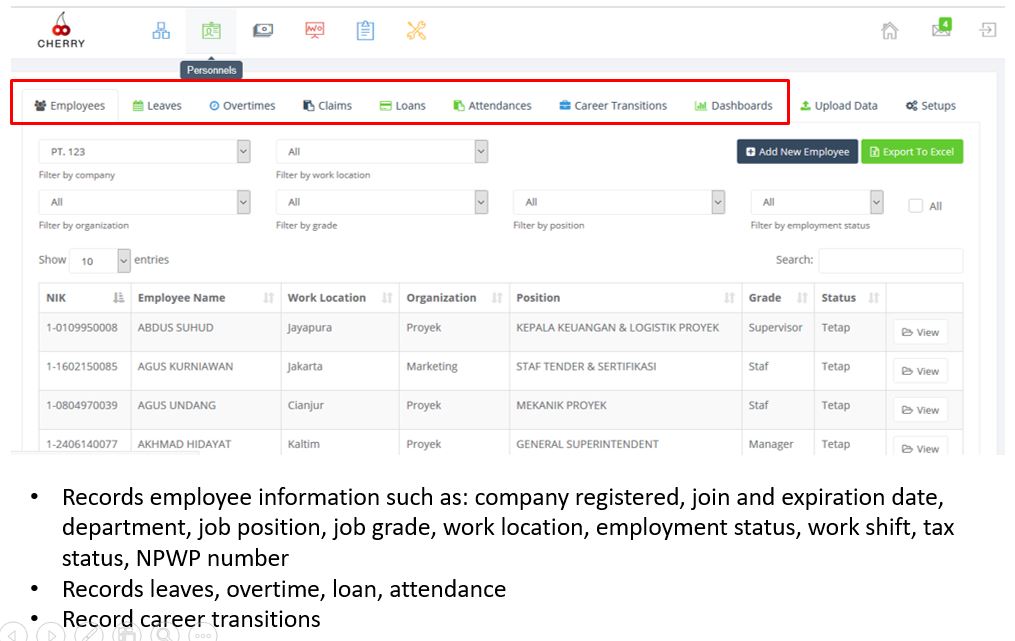This screenshot has width=1015, height=641.
Task: Click inside the Search input field
Action: (890, 261)
